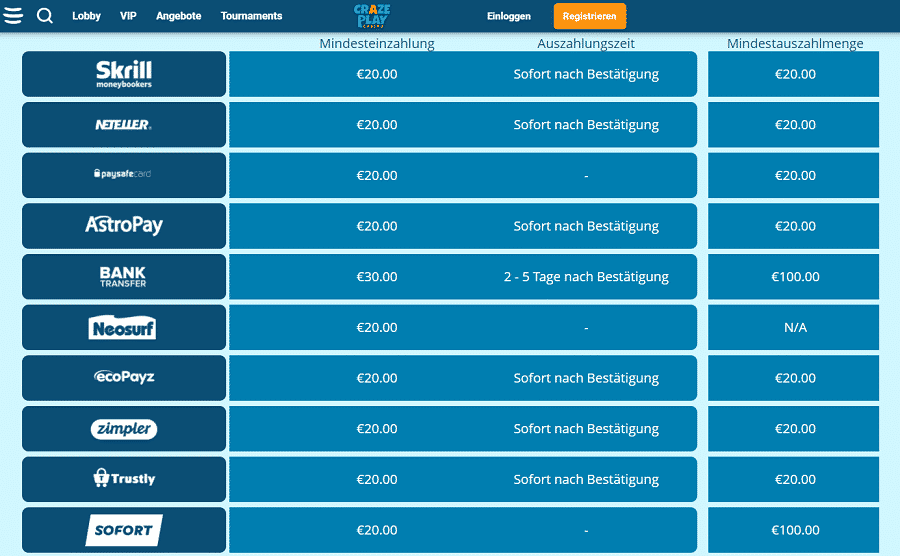Image resolution: width=900 pixels, height=556 pixels.
Task: Click the search magnifier icon
Action: (x=45, y=15)
